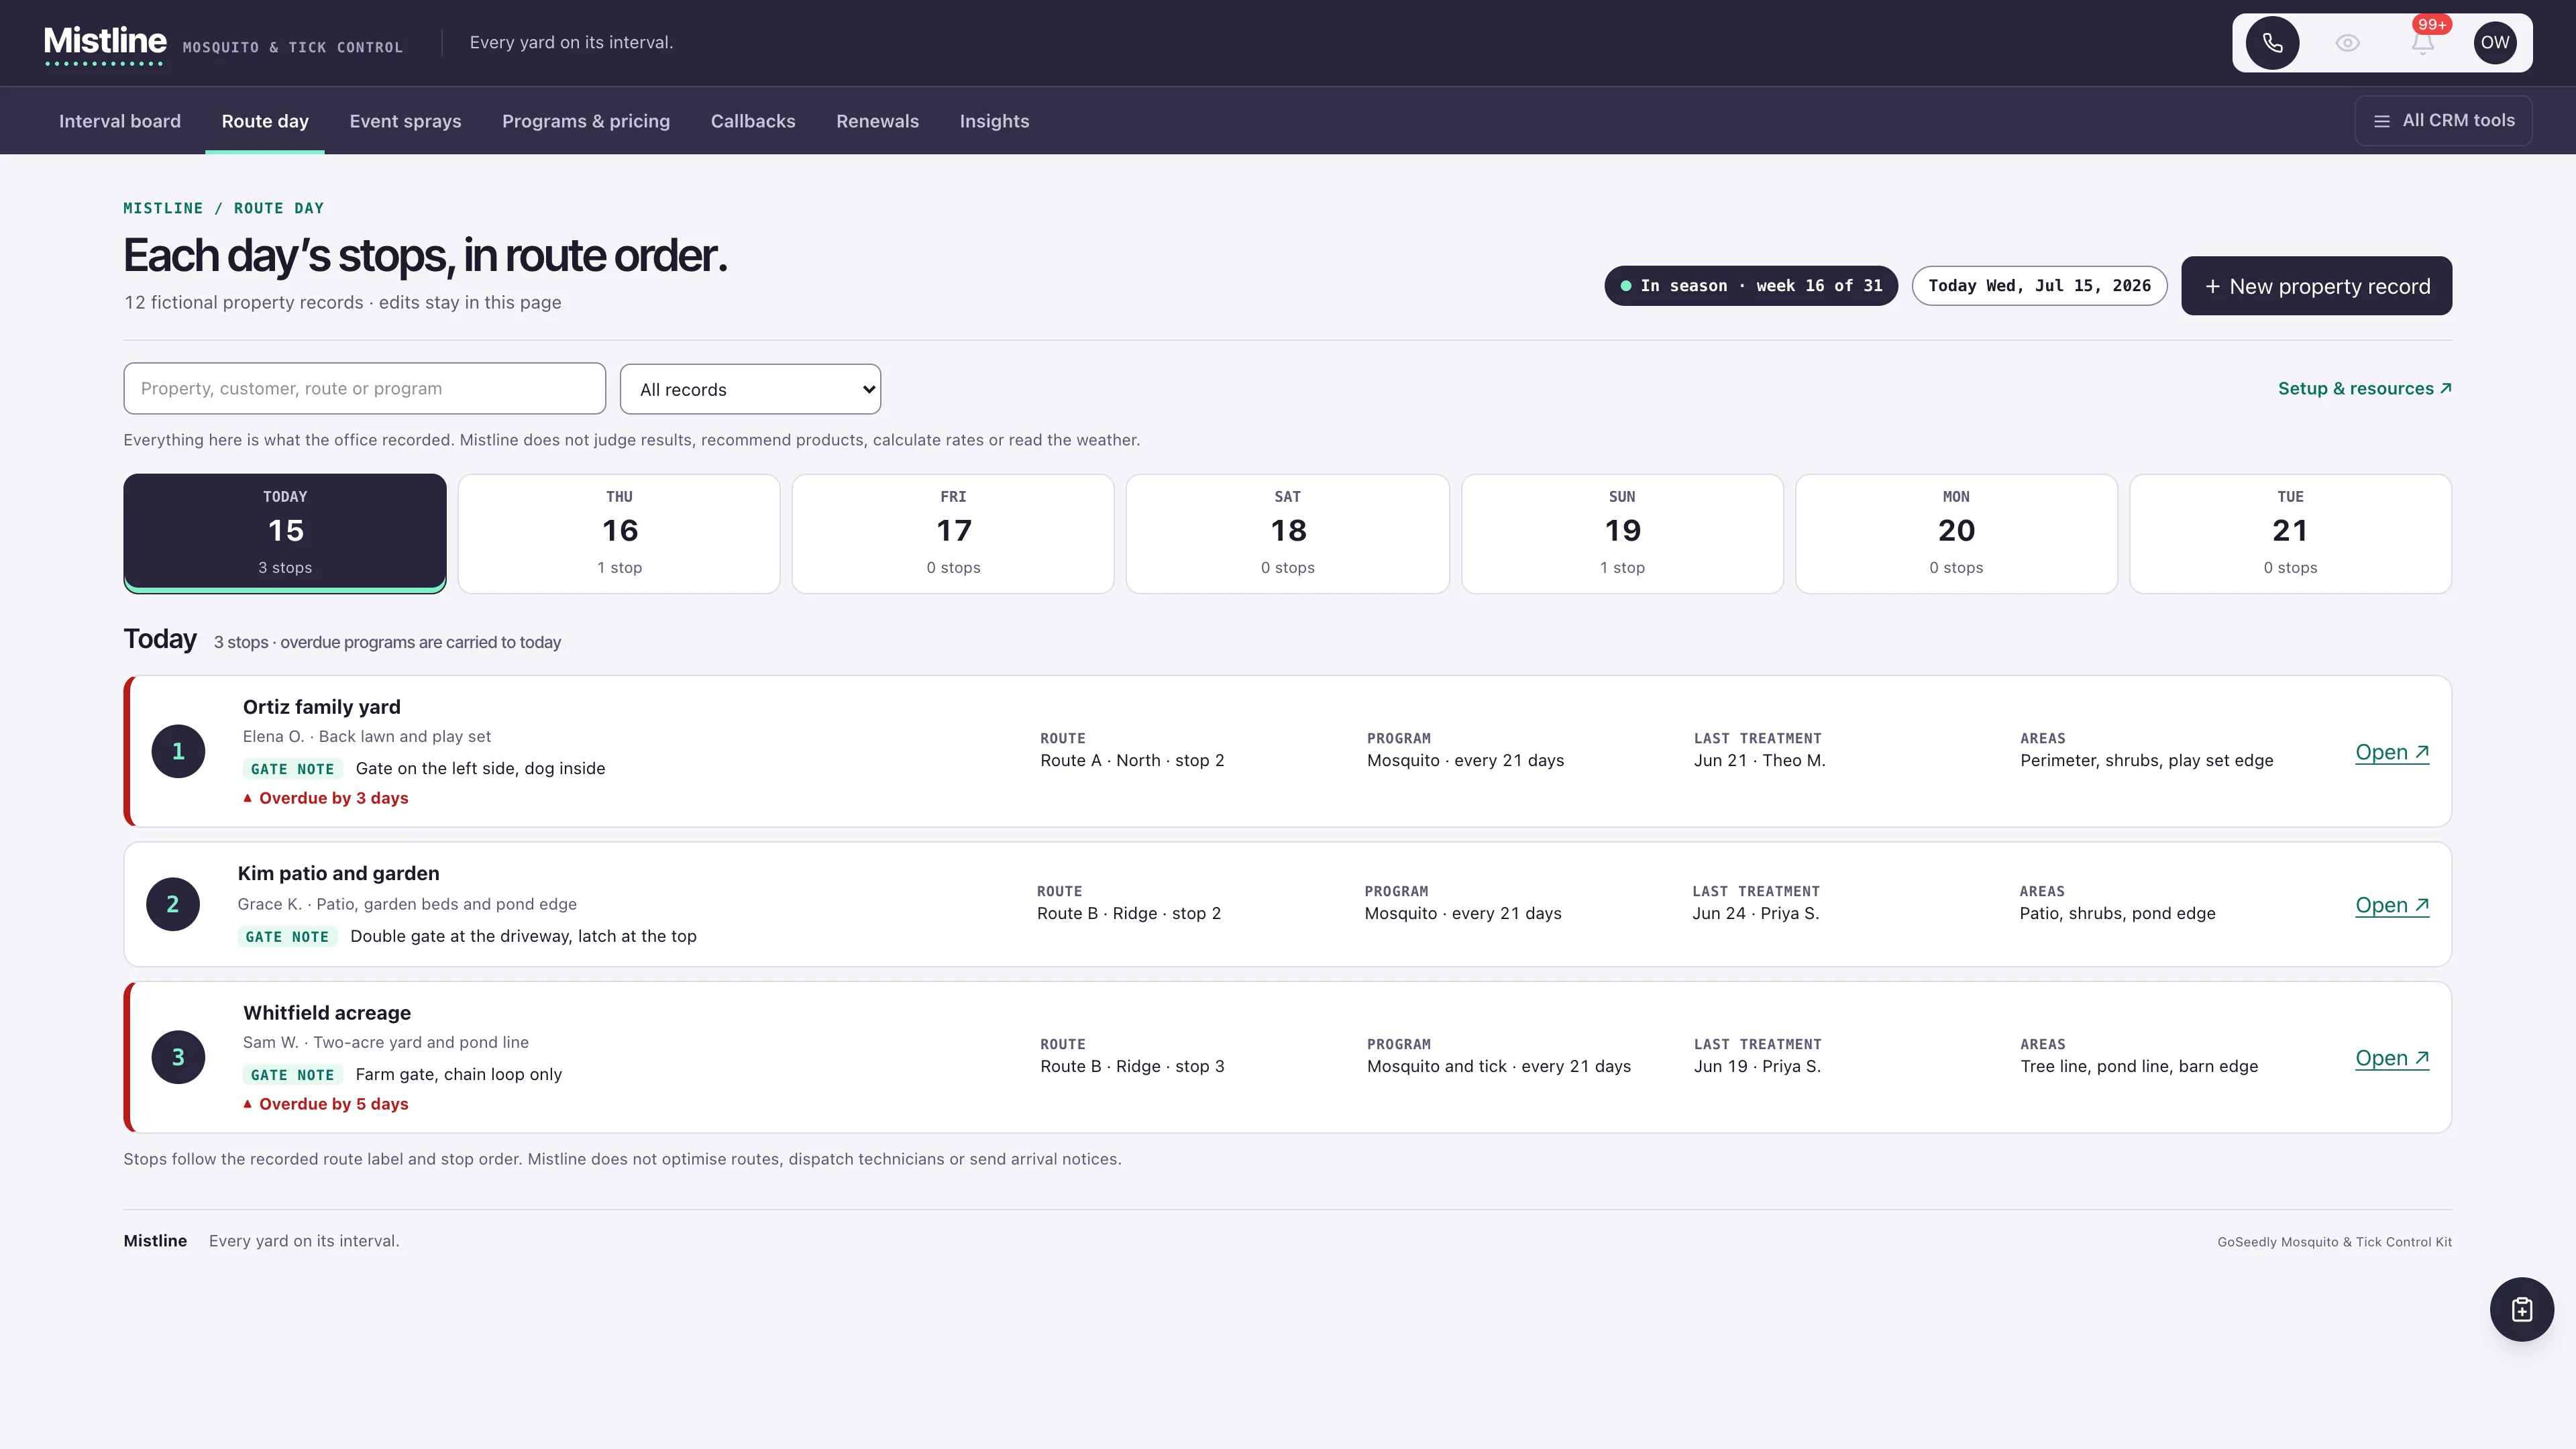This screenshot has width=2576, height=1449.
Task: Open the OW user avatar menu
Action: 2495,43
